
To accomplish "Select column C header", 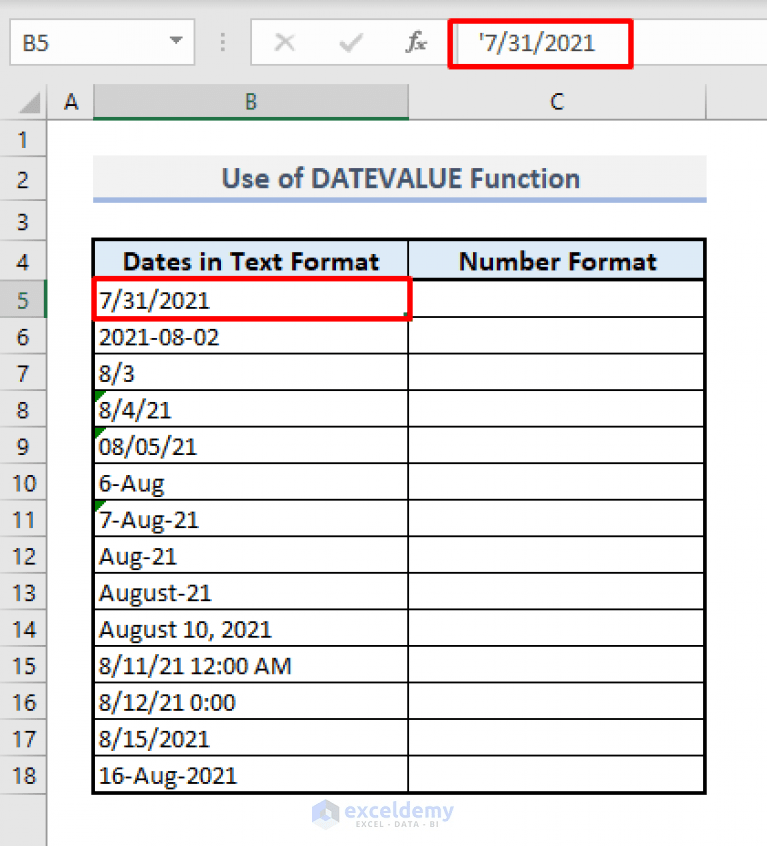I will pyautogui.click(x=557, y=101).
